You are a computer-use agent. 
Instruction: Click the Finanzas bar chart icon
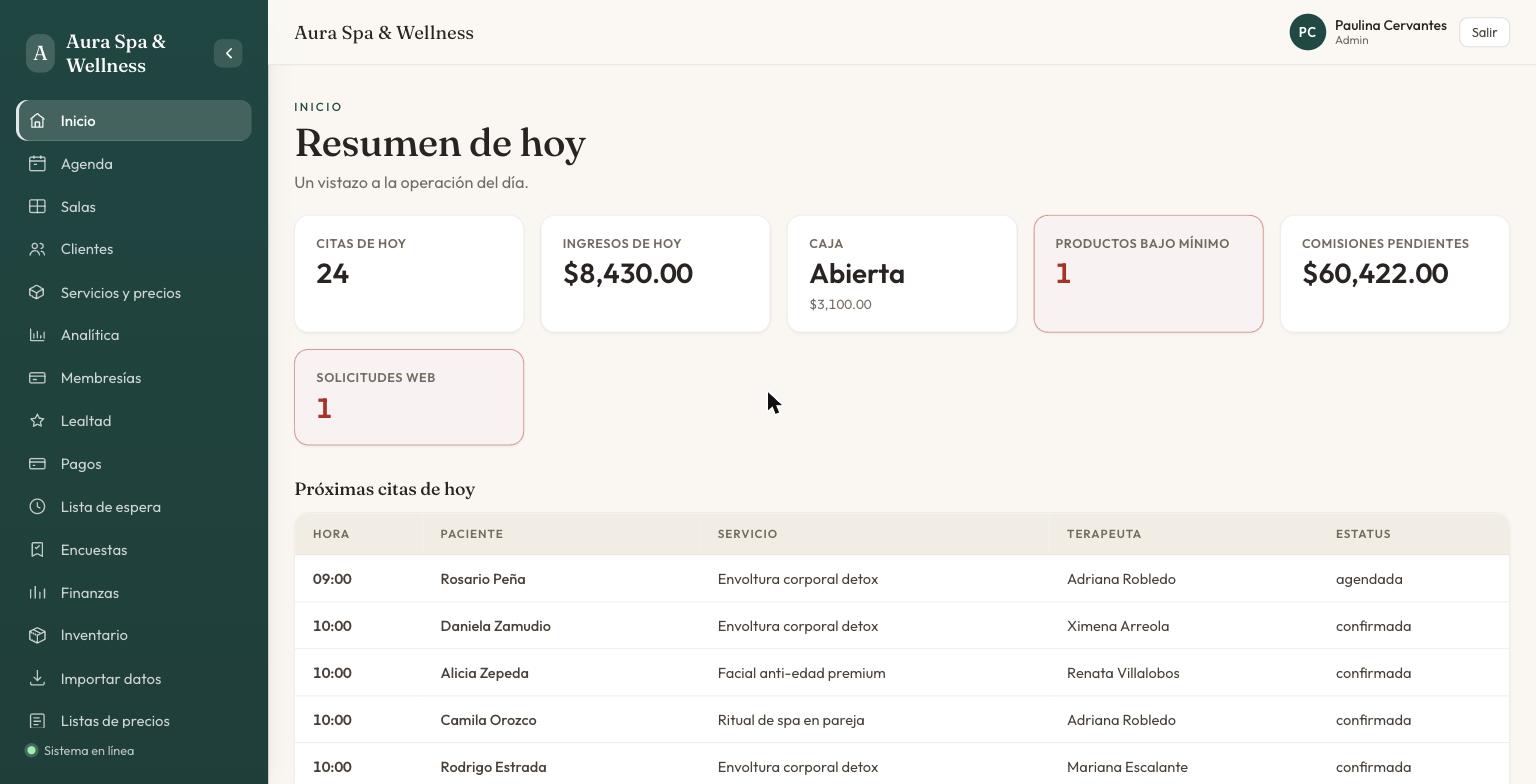37,593
